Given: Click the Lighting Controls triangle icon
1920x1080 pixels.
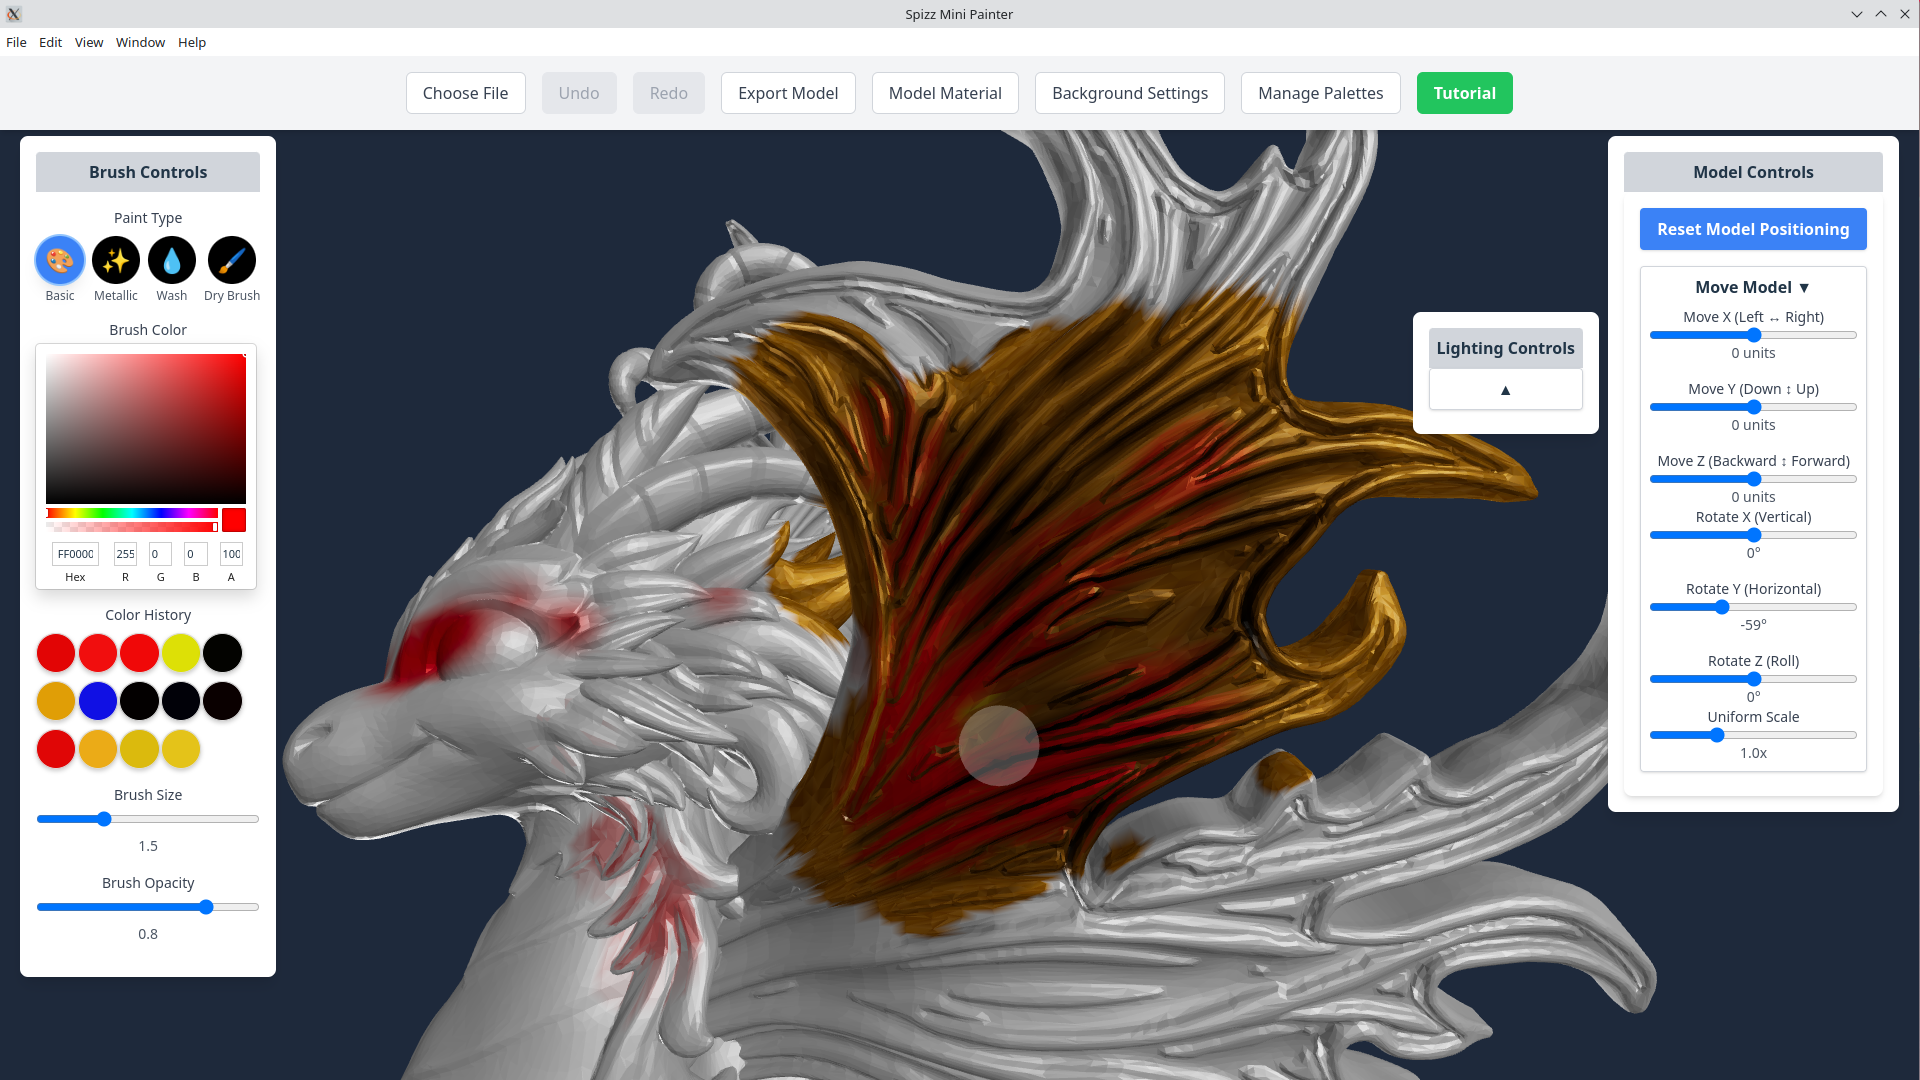Looking at the screenshot, I should 1505,389.
